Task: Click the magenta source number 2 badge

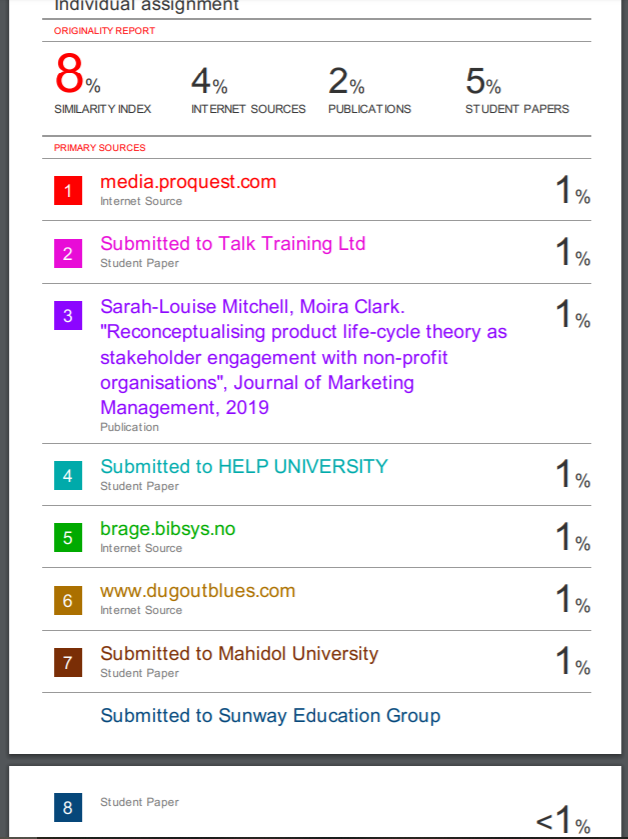Action: pyautogui.click(x=67, y=254)
